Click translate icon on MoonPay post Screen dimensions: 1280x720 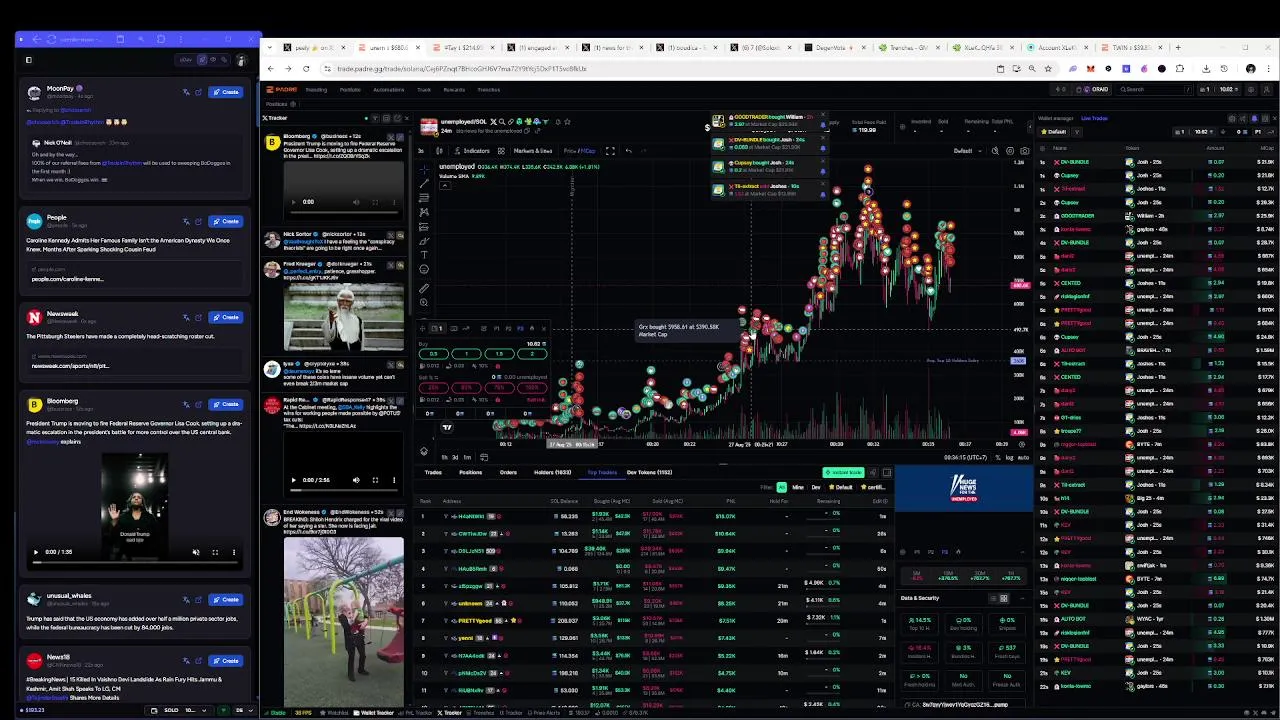pos(186,92)
